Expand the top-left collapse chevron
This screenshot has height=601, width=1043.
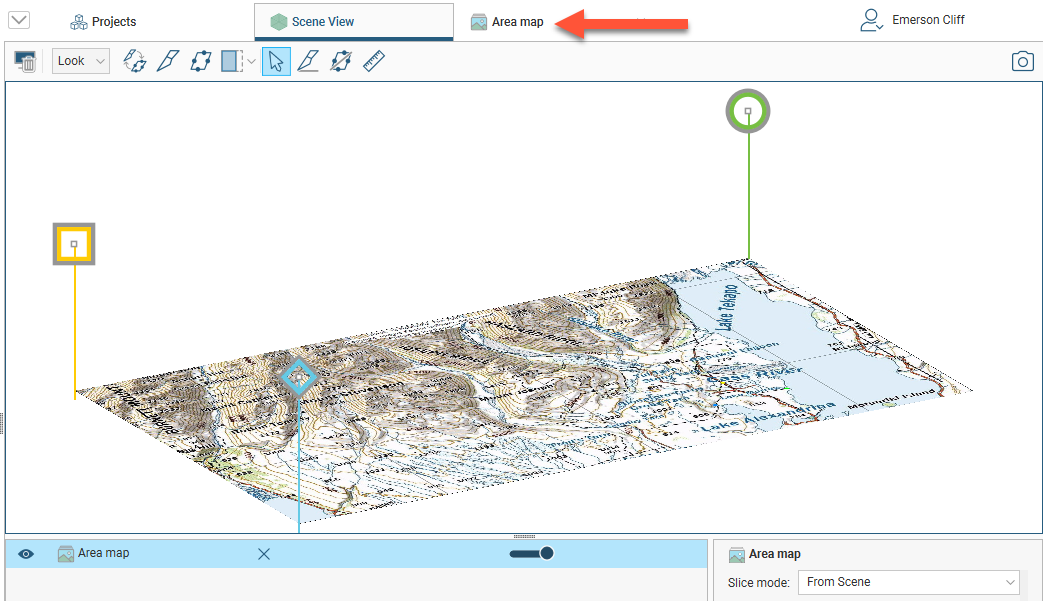click(x=19, y=20)
